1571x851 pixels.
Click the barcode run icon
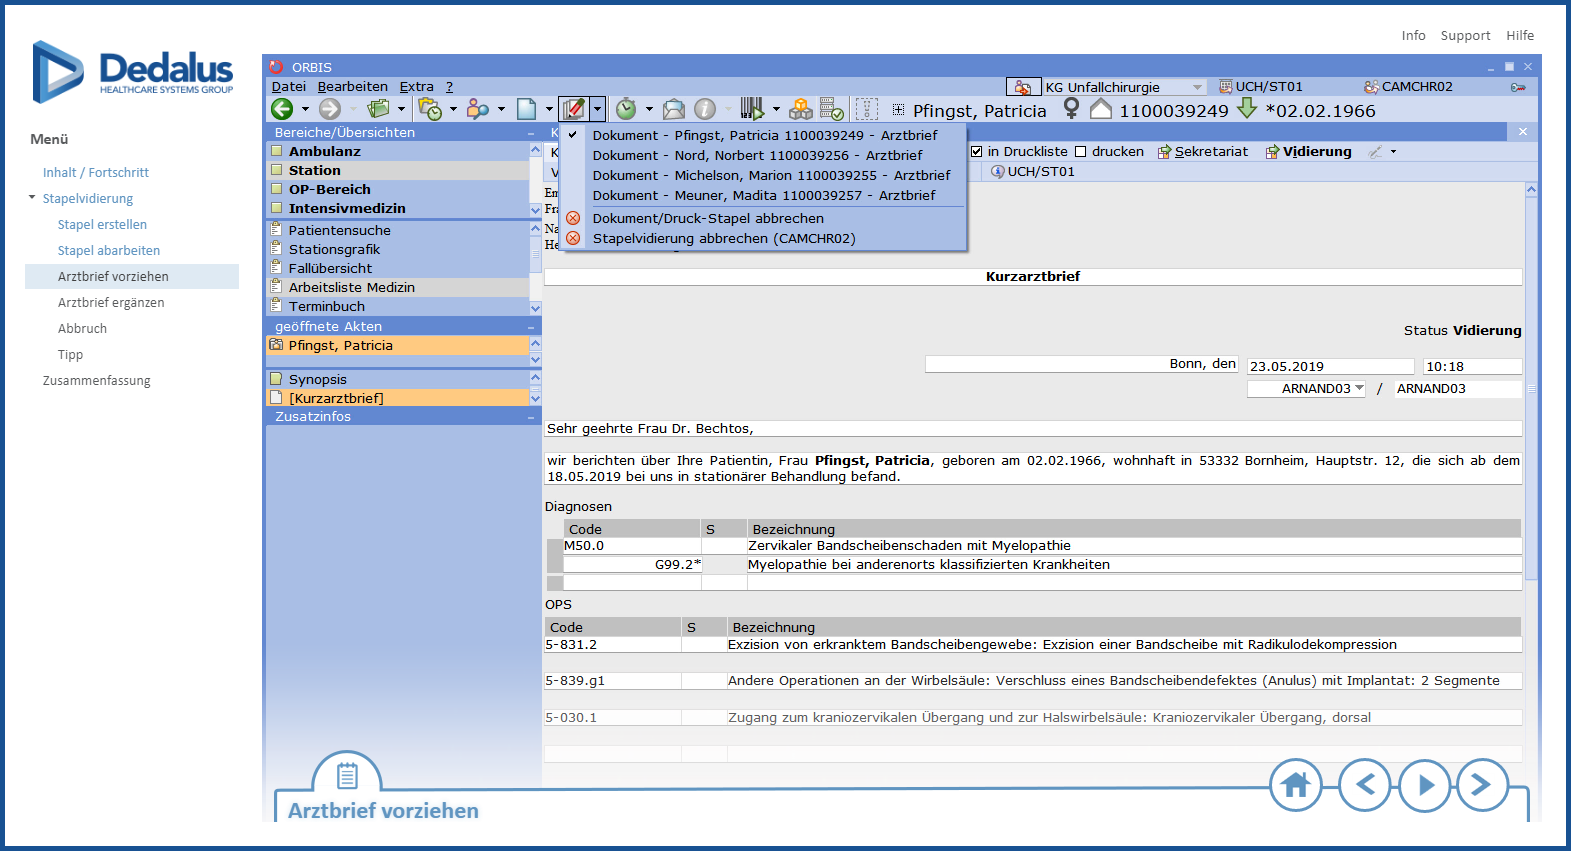(752, 109)
